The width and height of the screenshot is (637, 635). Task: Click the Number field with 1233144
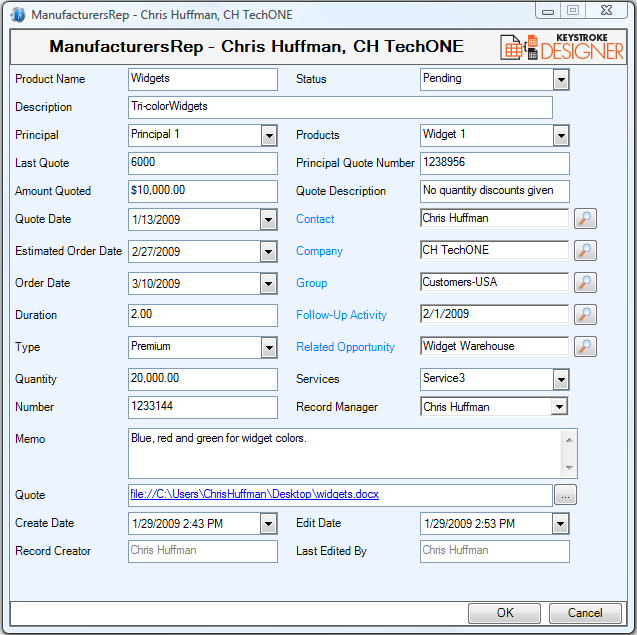tap(203, 407)
